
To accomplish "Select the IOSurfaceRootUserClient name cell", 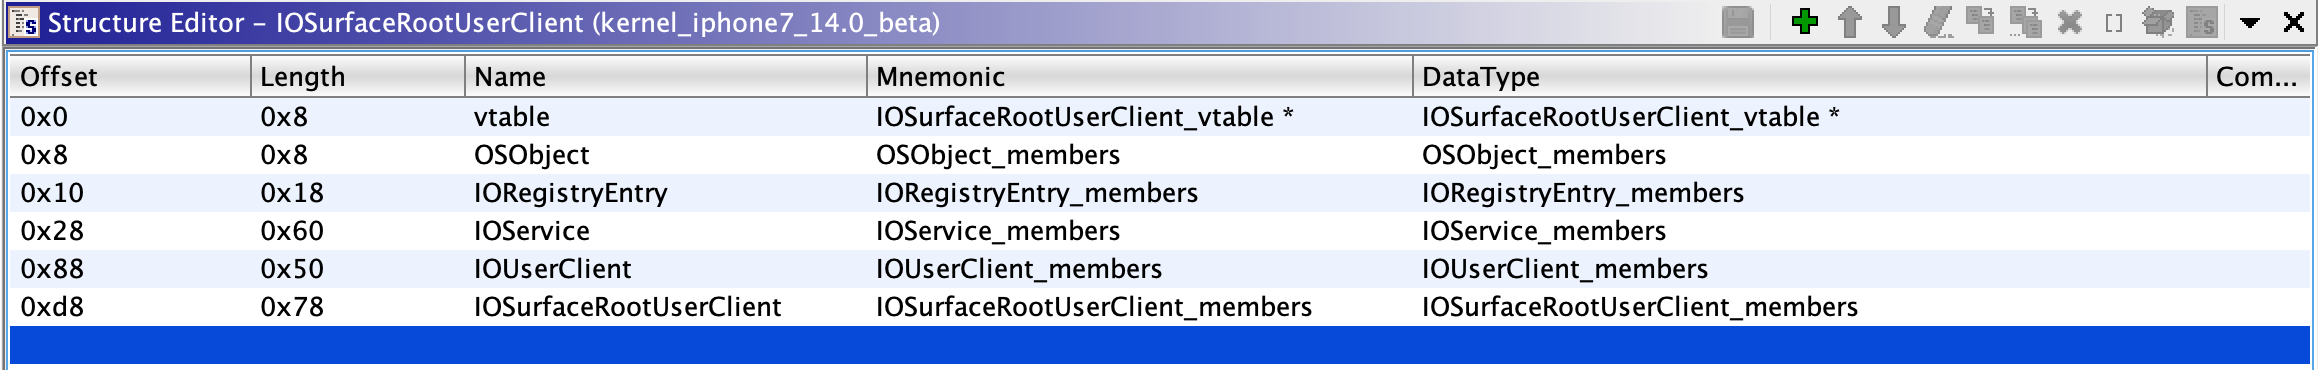I will [x=666, y=307].
